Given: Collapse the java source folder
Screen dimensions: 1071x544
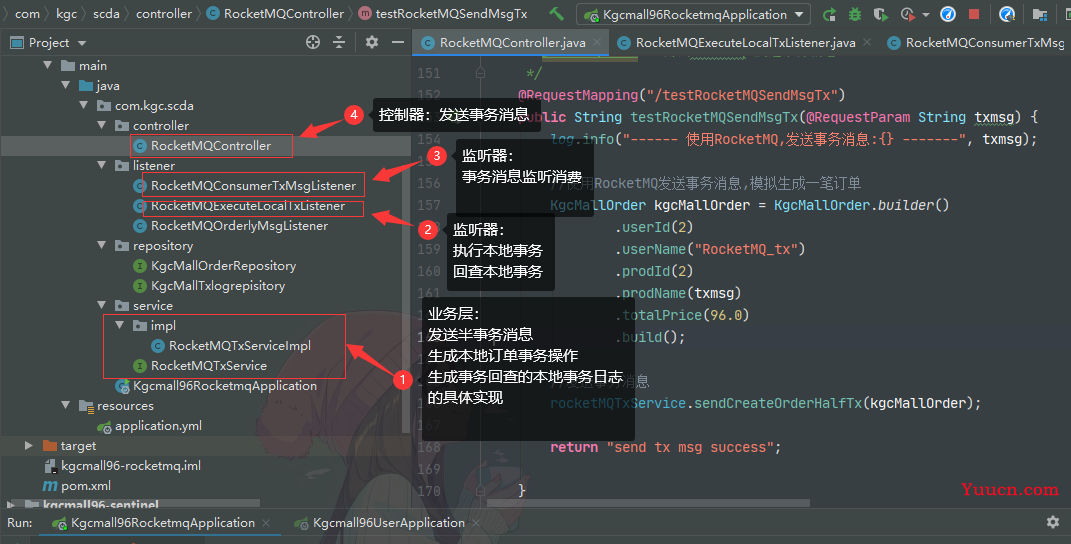Looking at the screenshot, I should pyautogui.click(x=66, y=85).
